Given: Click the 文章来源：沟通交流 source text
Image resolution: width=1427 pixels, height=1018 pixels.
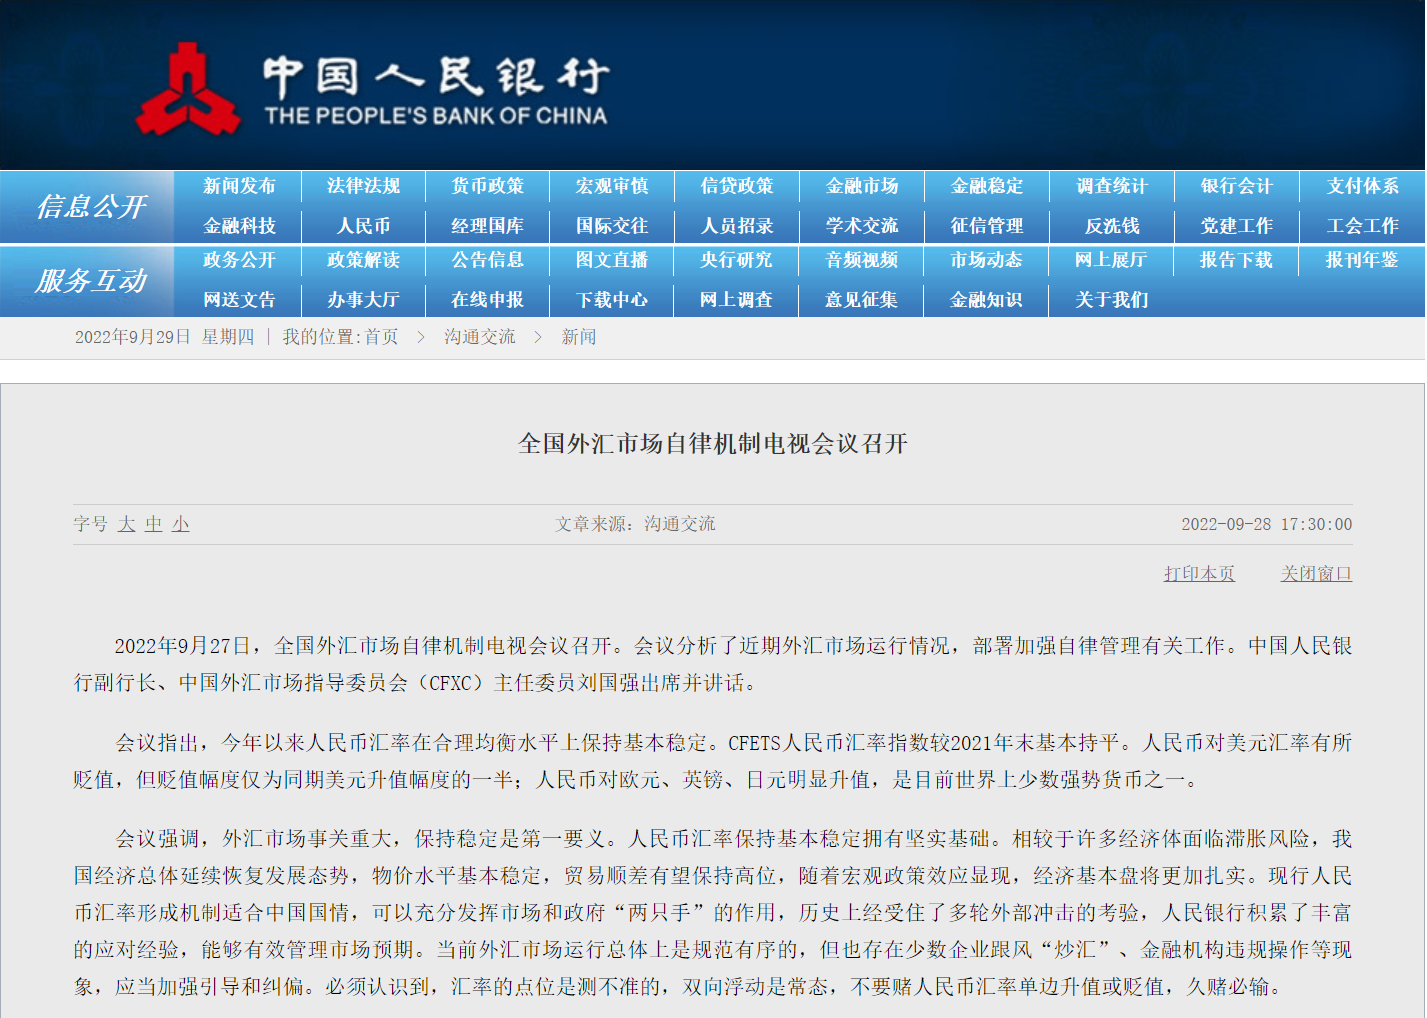Looking at the screenshot, I should tap(636, 524).
